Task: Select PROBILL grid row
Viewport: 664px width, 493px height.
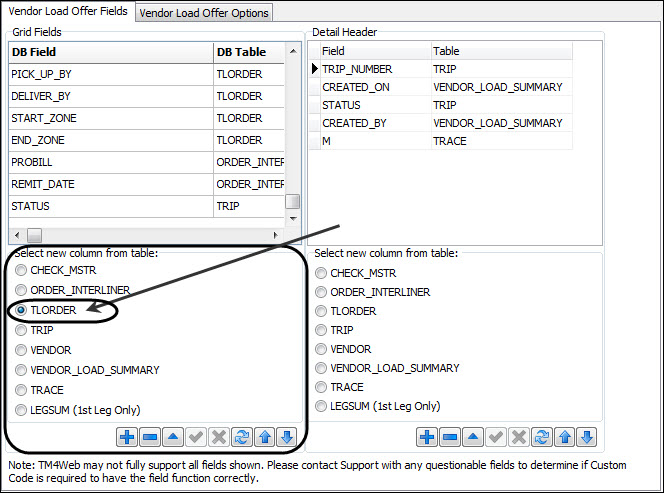Action: [x=147, y=163]
